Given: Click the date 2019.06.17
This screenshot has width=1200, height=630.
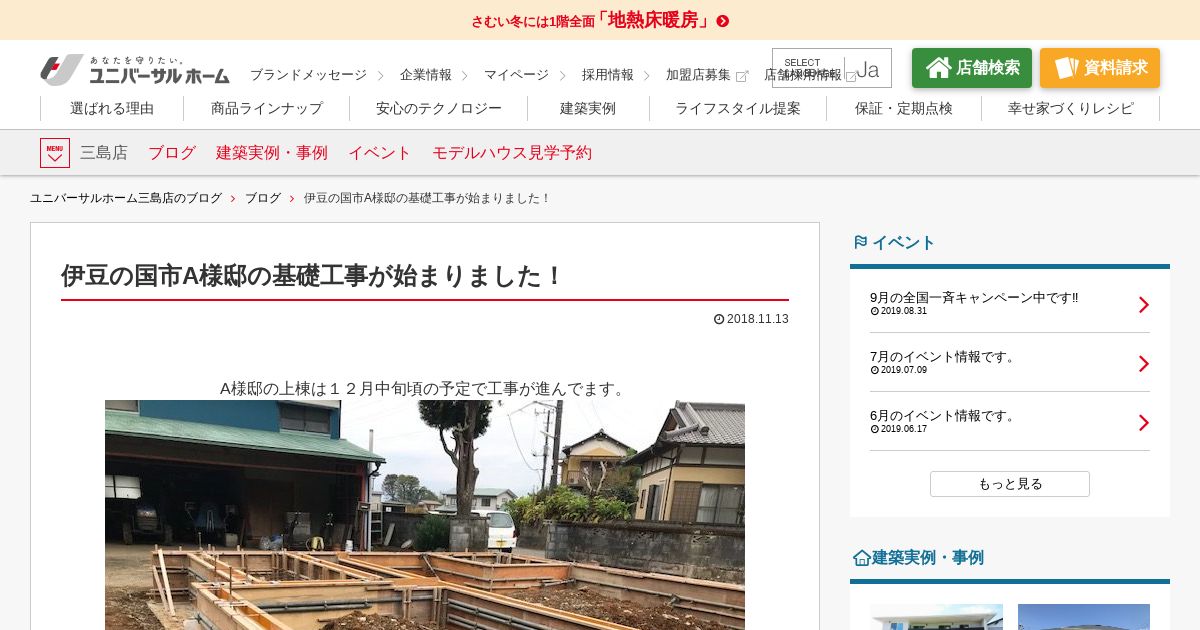Looking at the screenshot, I should (904, 429).
